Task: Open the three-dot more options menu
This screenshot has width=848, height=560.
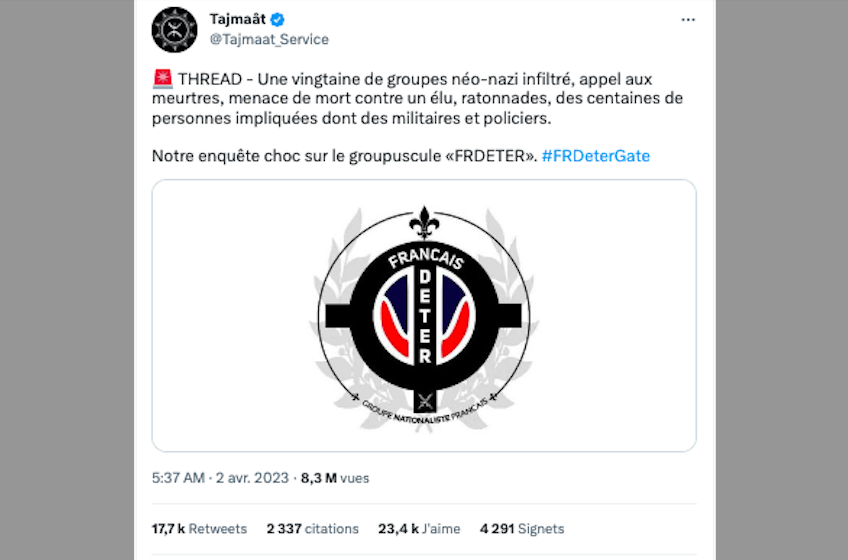Action: 688,19
